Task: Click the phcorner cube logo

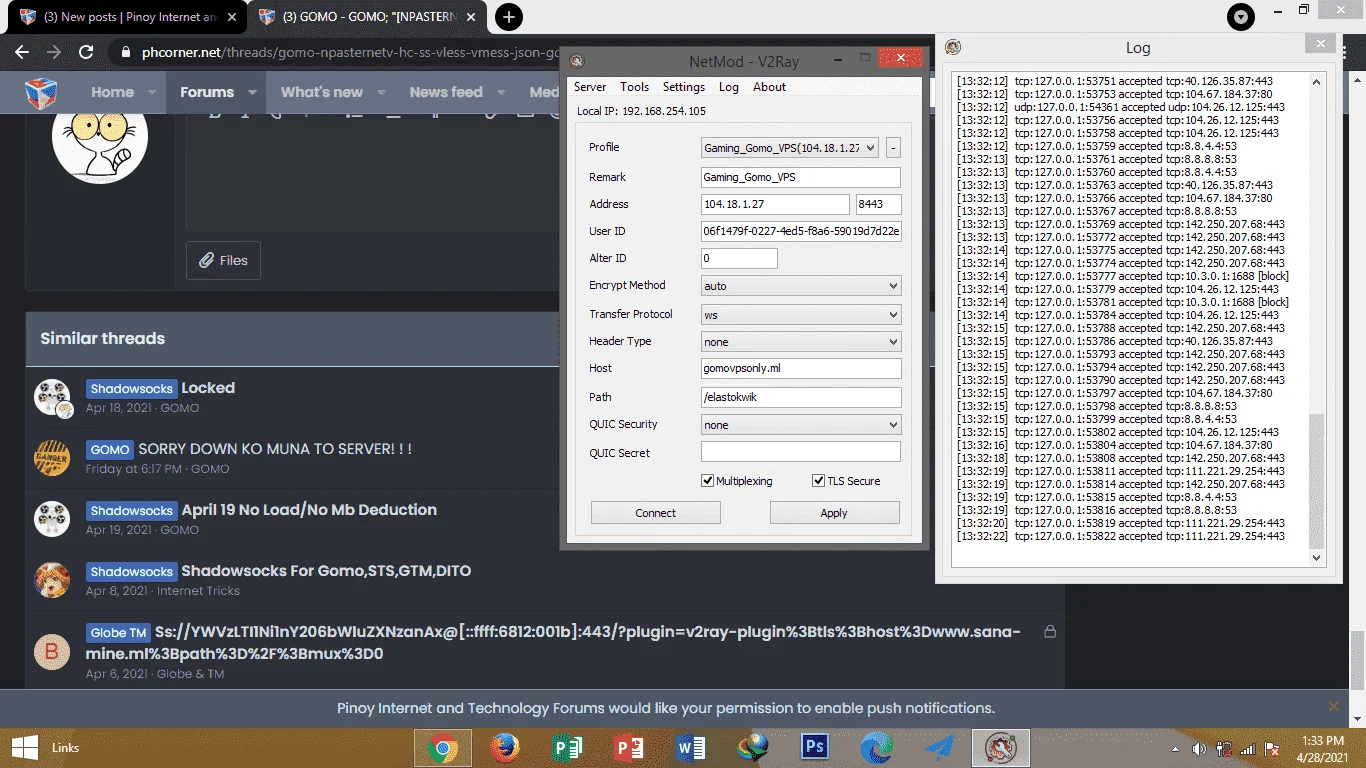Action: [41, 93]
